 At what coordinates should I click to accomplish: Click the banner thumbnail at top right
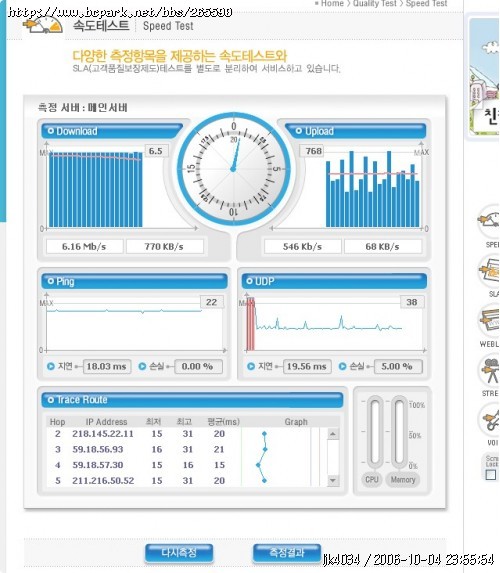pos(484,77)
